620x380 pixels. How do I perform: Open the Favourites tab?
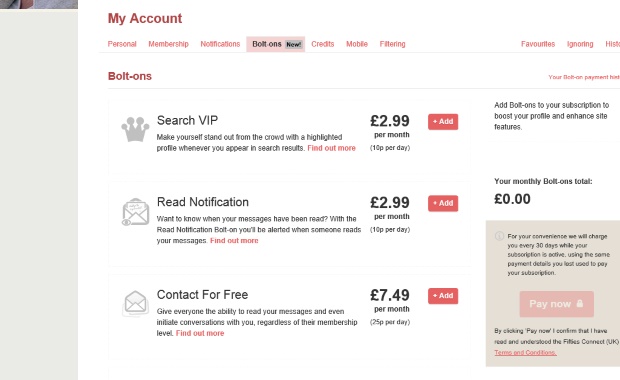[x=538, y=44]
